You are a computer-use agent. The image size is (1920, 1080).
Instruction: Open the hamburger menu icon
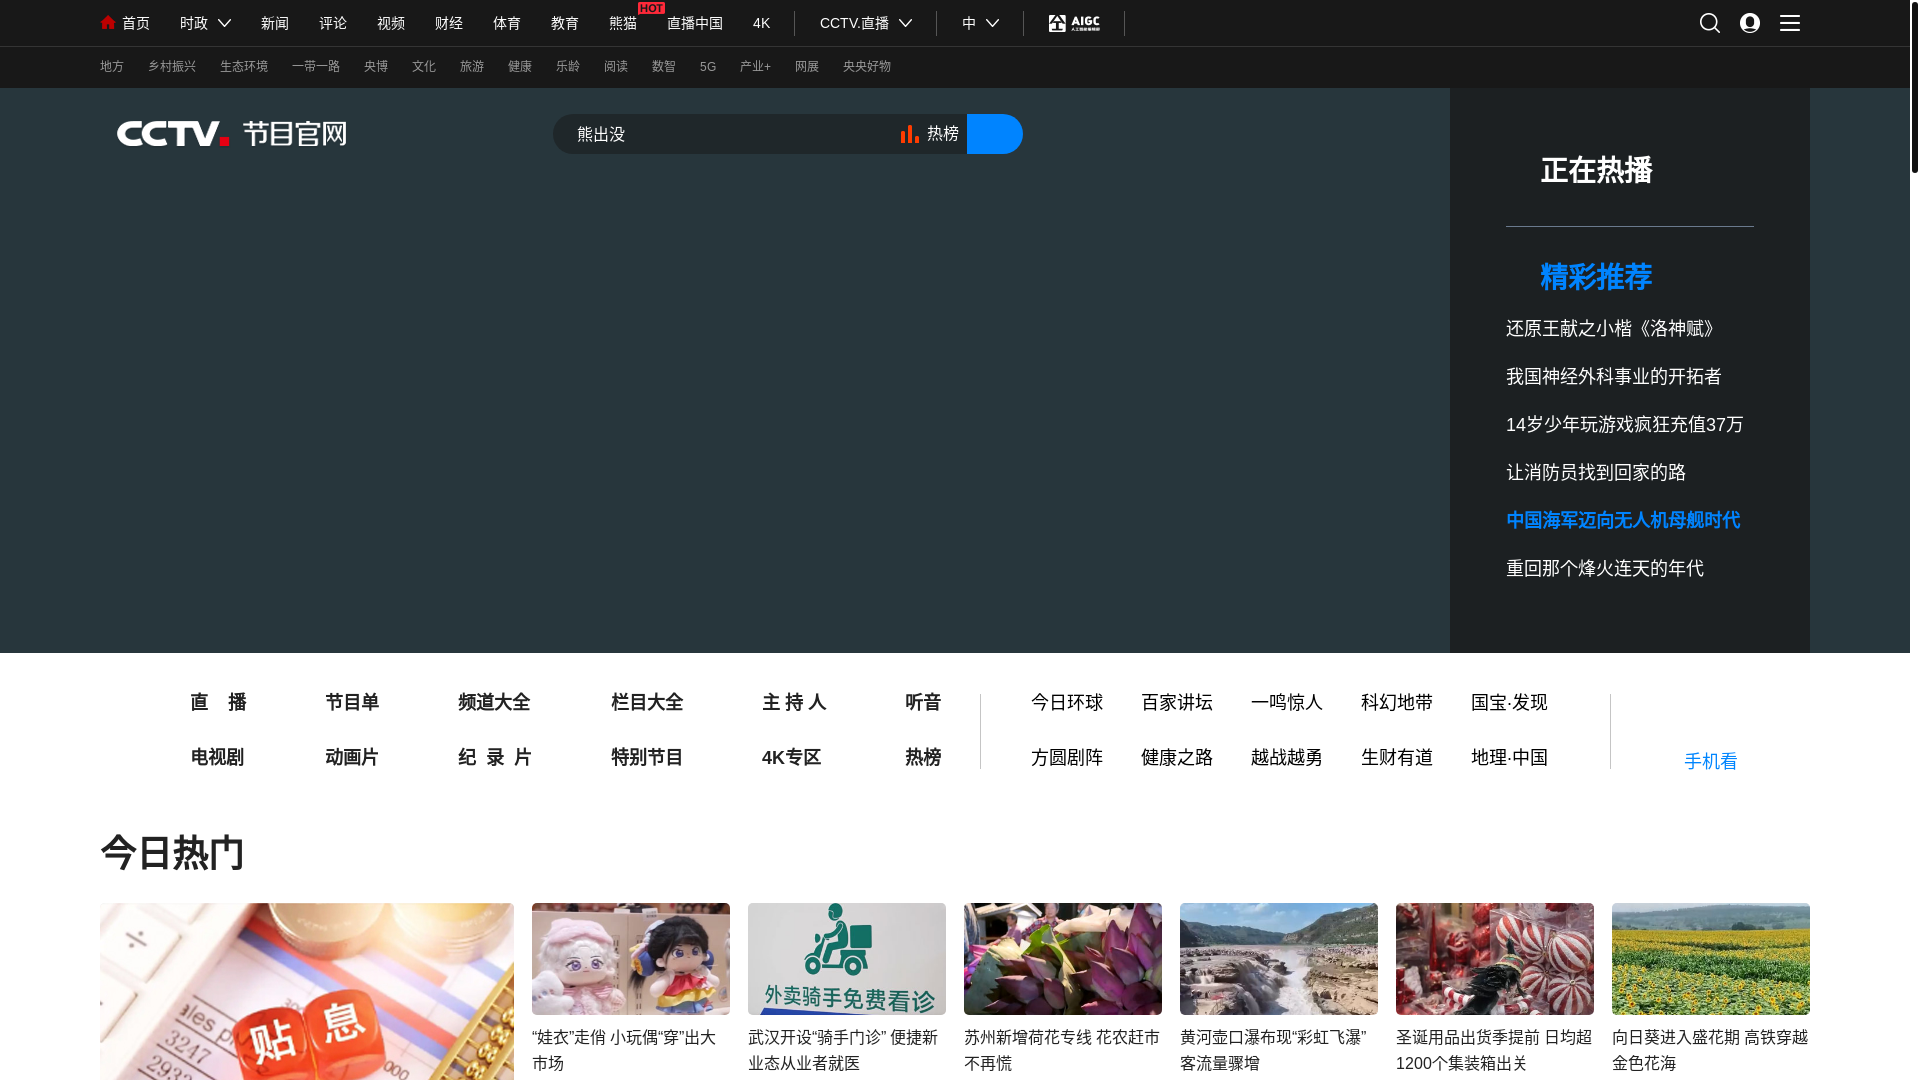click(1790, 23)
